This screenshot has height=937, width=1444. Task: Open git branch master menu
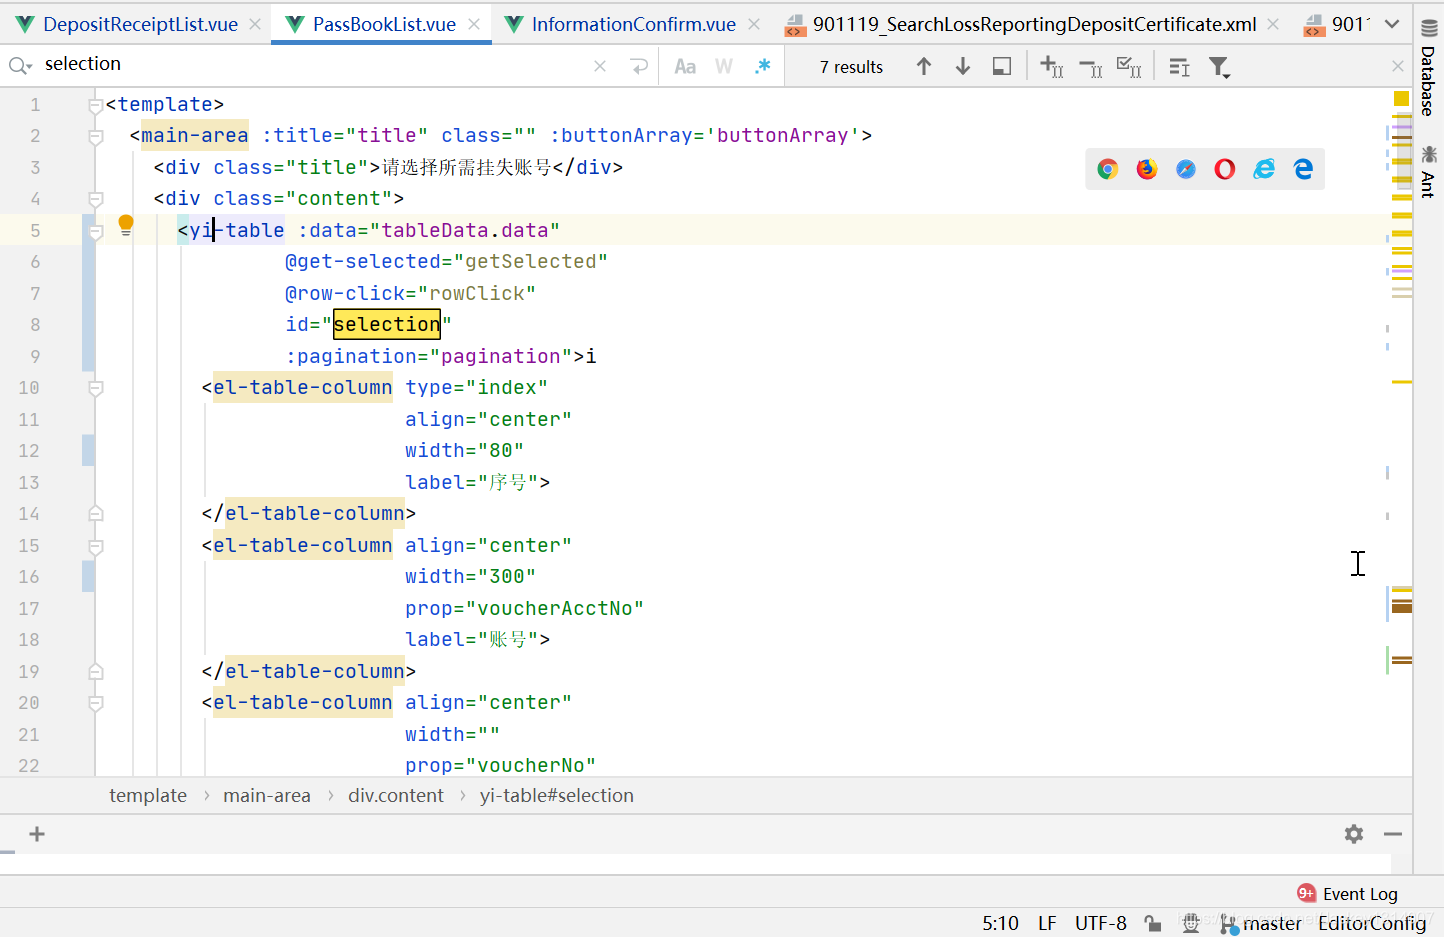(x=1261, y=923)
